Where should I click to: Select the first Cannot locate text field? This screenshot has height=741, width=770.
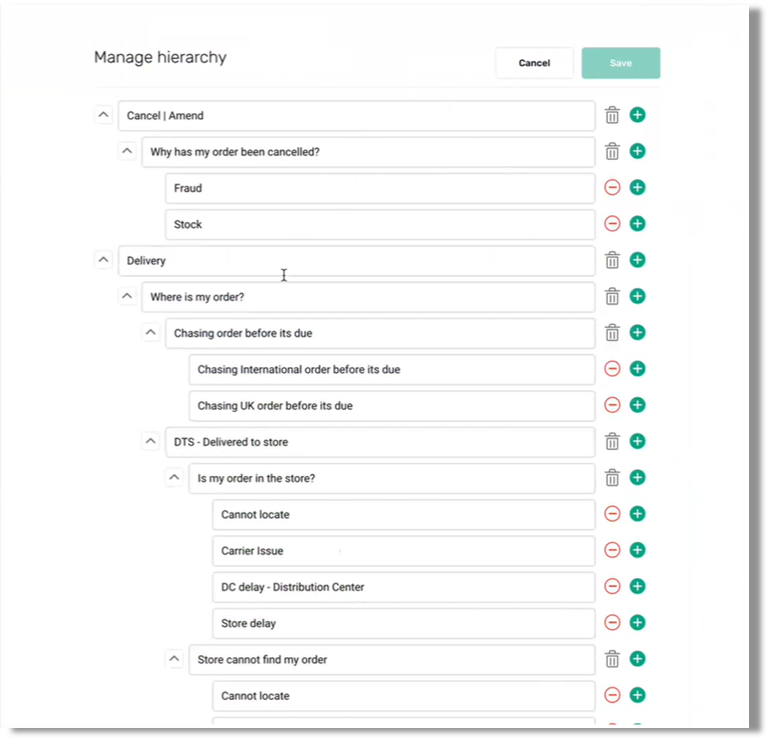[402, 514]
